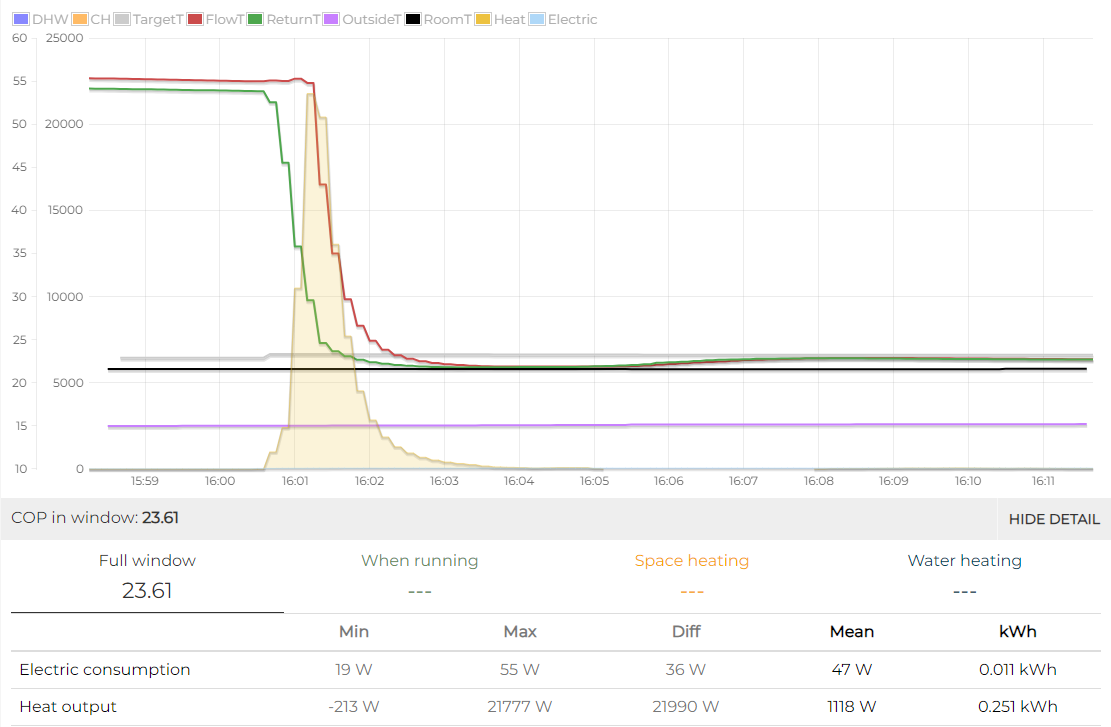
Task: Click the light blue Electric legend swatch
Action: coord(537,19)
